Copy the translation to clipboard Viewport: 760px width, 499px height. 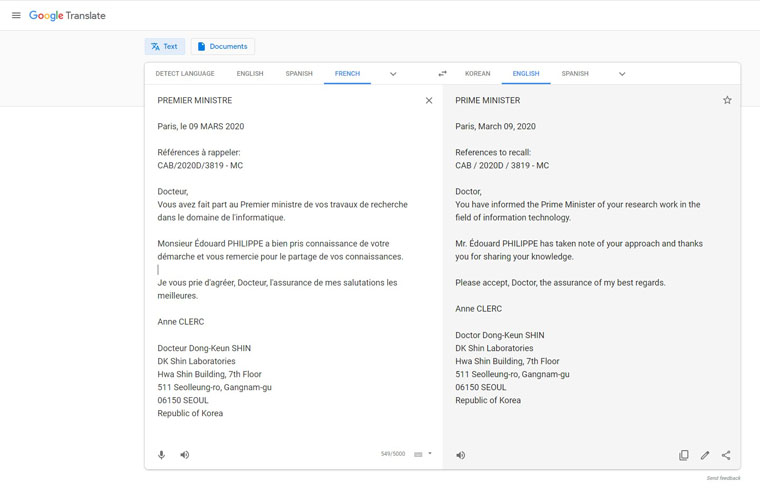684,455
